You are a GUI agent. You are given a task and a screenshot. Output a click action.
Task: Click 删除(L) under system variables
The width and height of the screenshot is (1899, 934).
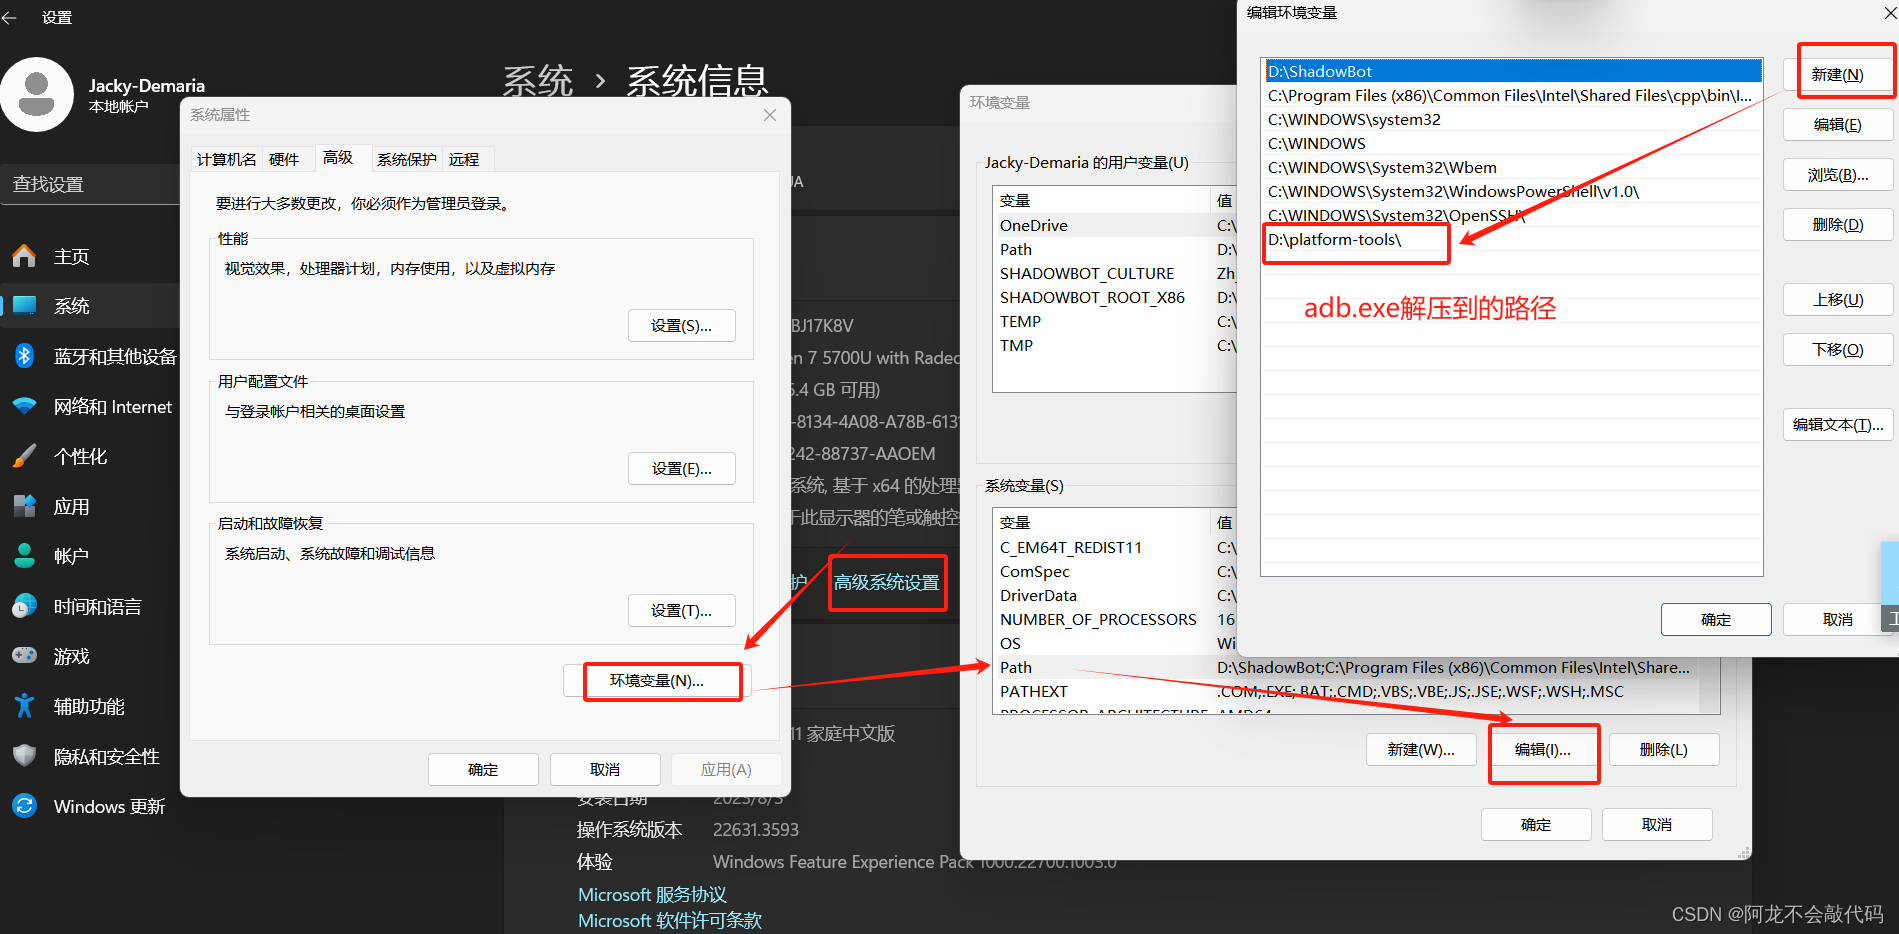(x=1664, y=750)
